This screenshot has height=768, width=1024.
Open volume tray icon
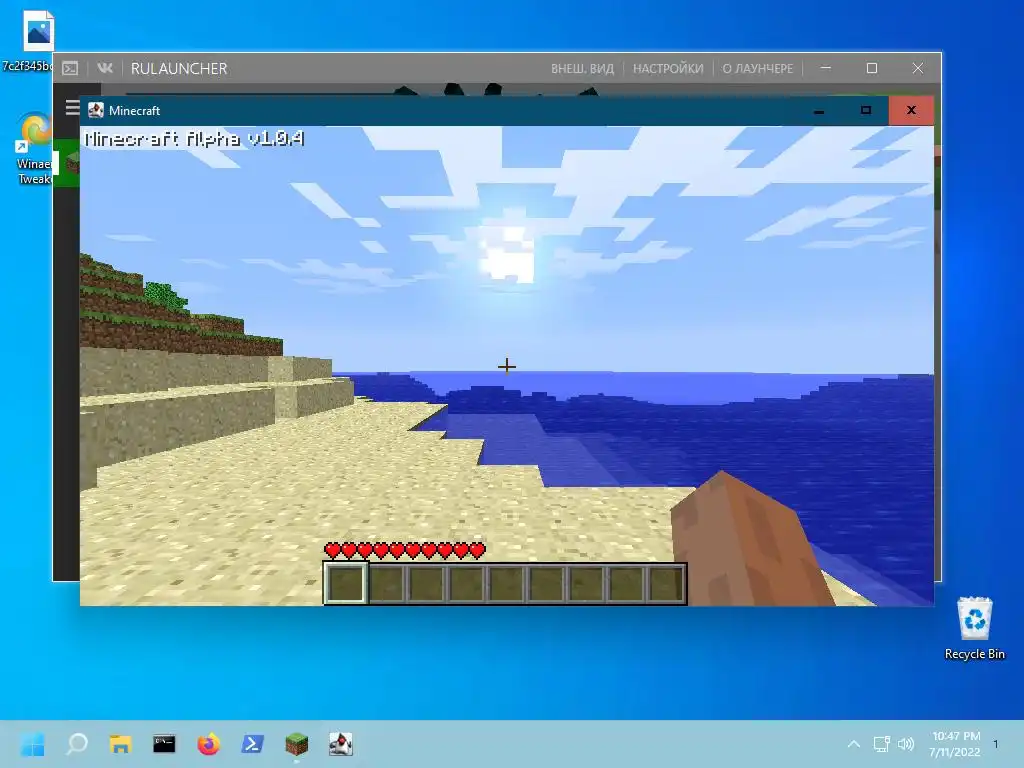pyautogui.click(x=906, y=744)
